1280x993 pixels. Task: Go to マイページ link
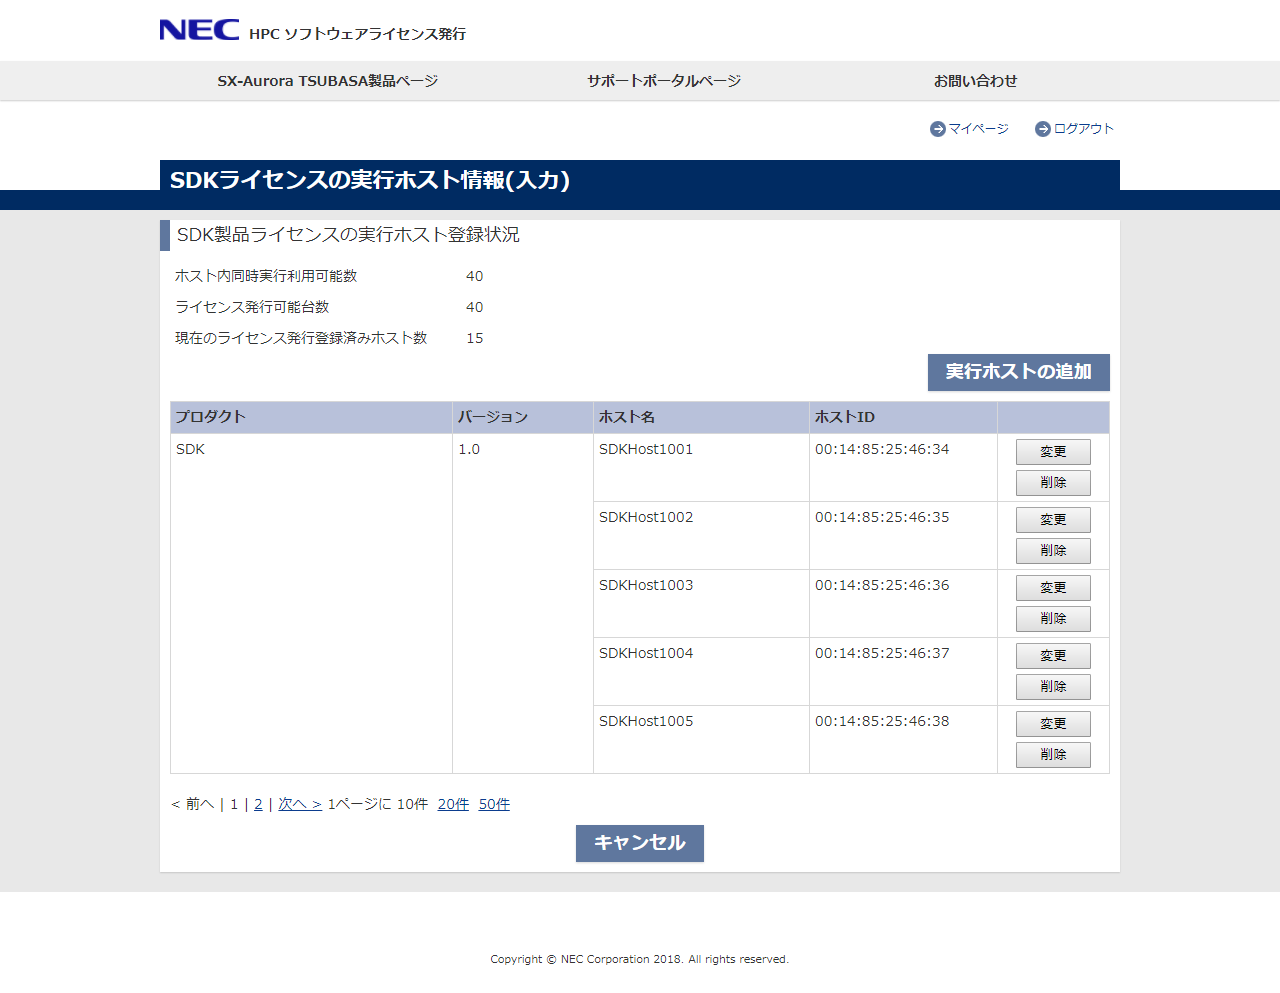pyautogui.click(x=978, y=129)
